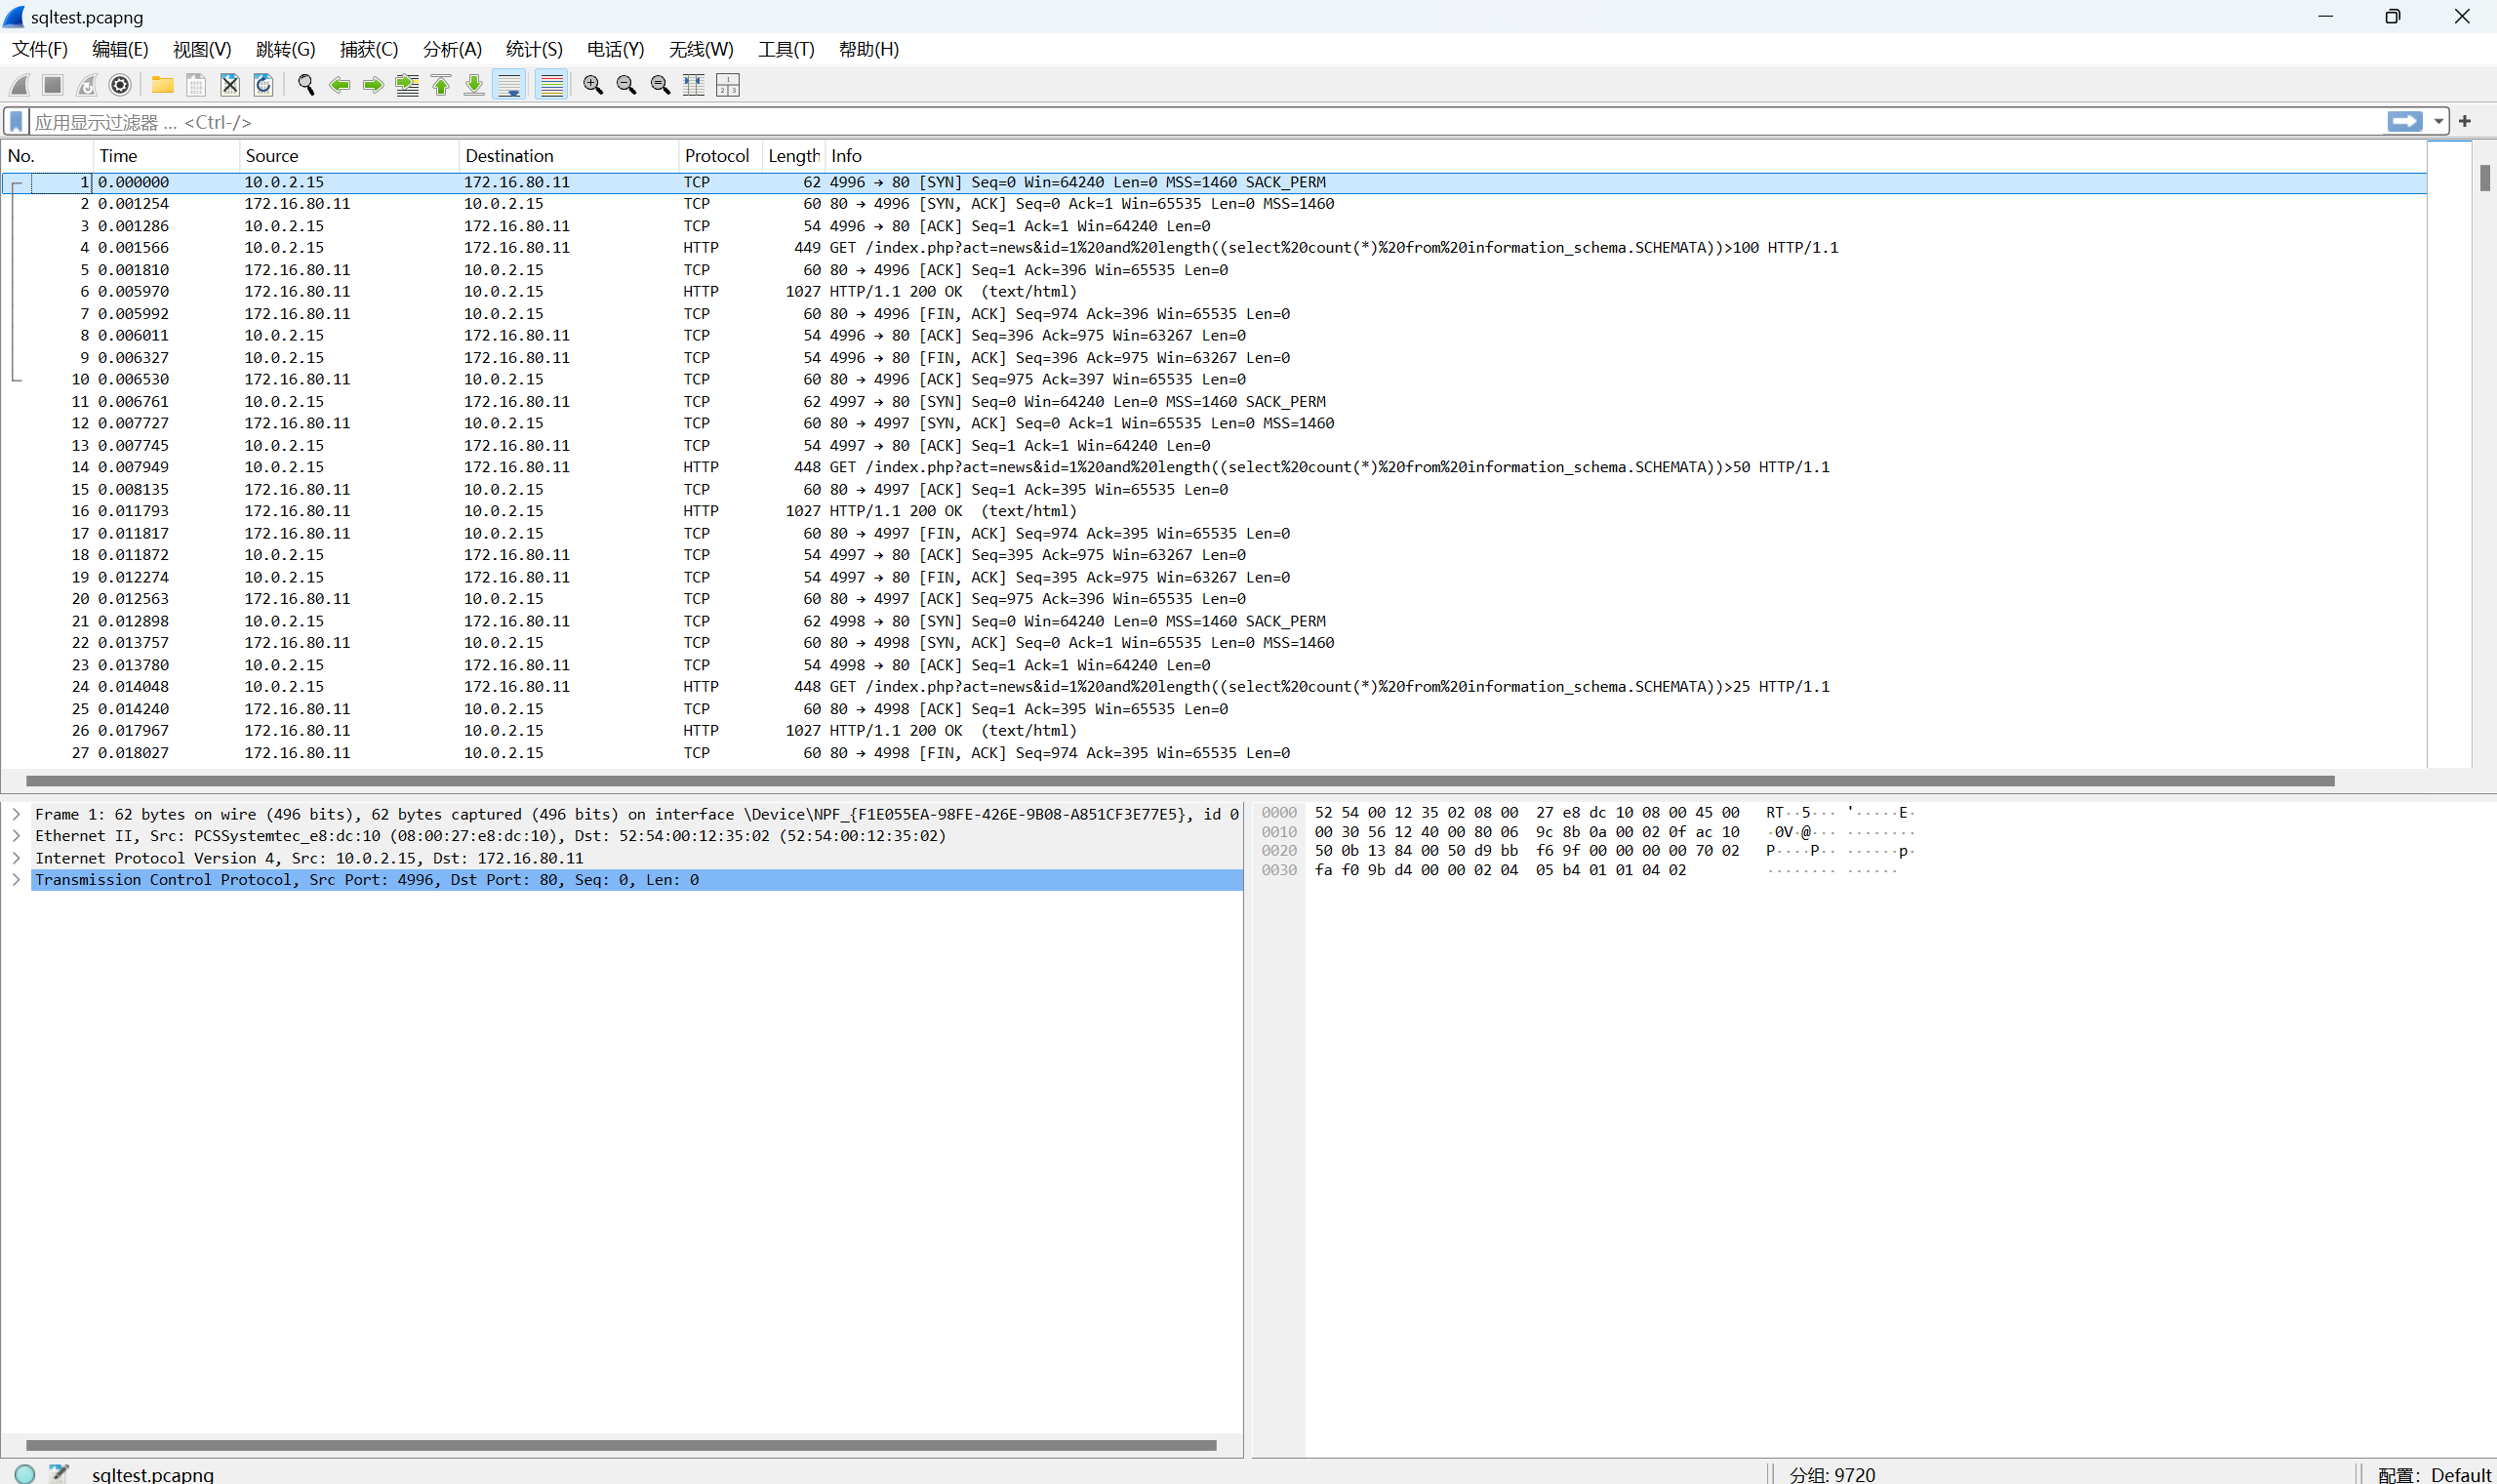Open the 跳转(G) menu
This screenshot has height=1484, width=2497.
tap(285, 49)
